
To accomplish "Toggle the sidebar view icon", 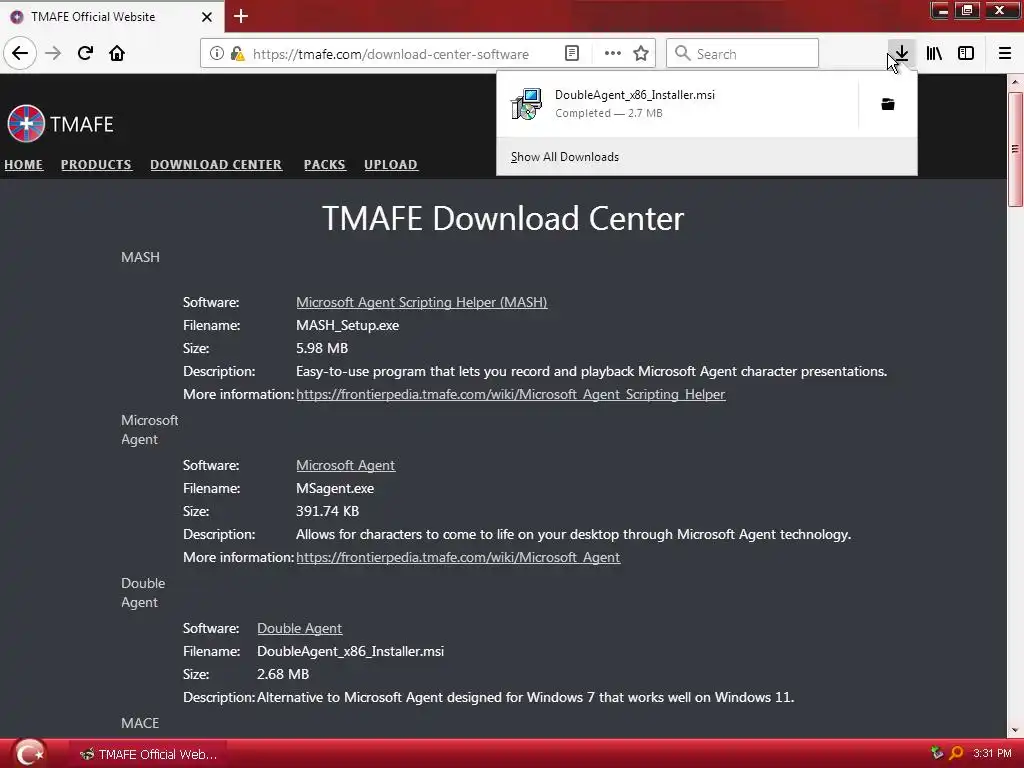I will pos(966,54).
